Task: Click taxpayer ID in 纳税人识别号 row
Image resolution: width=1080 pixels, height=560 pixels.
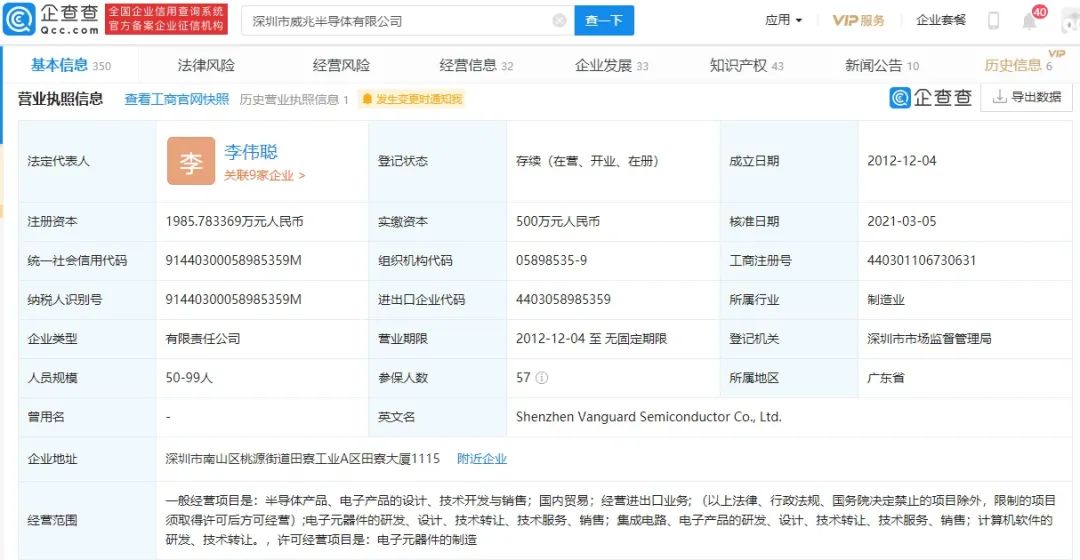Action: click(x=233, y=300)
